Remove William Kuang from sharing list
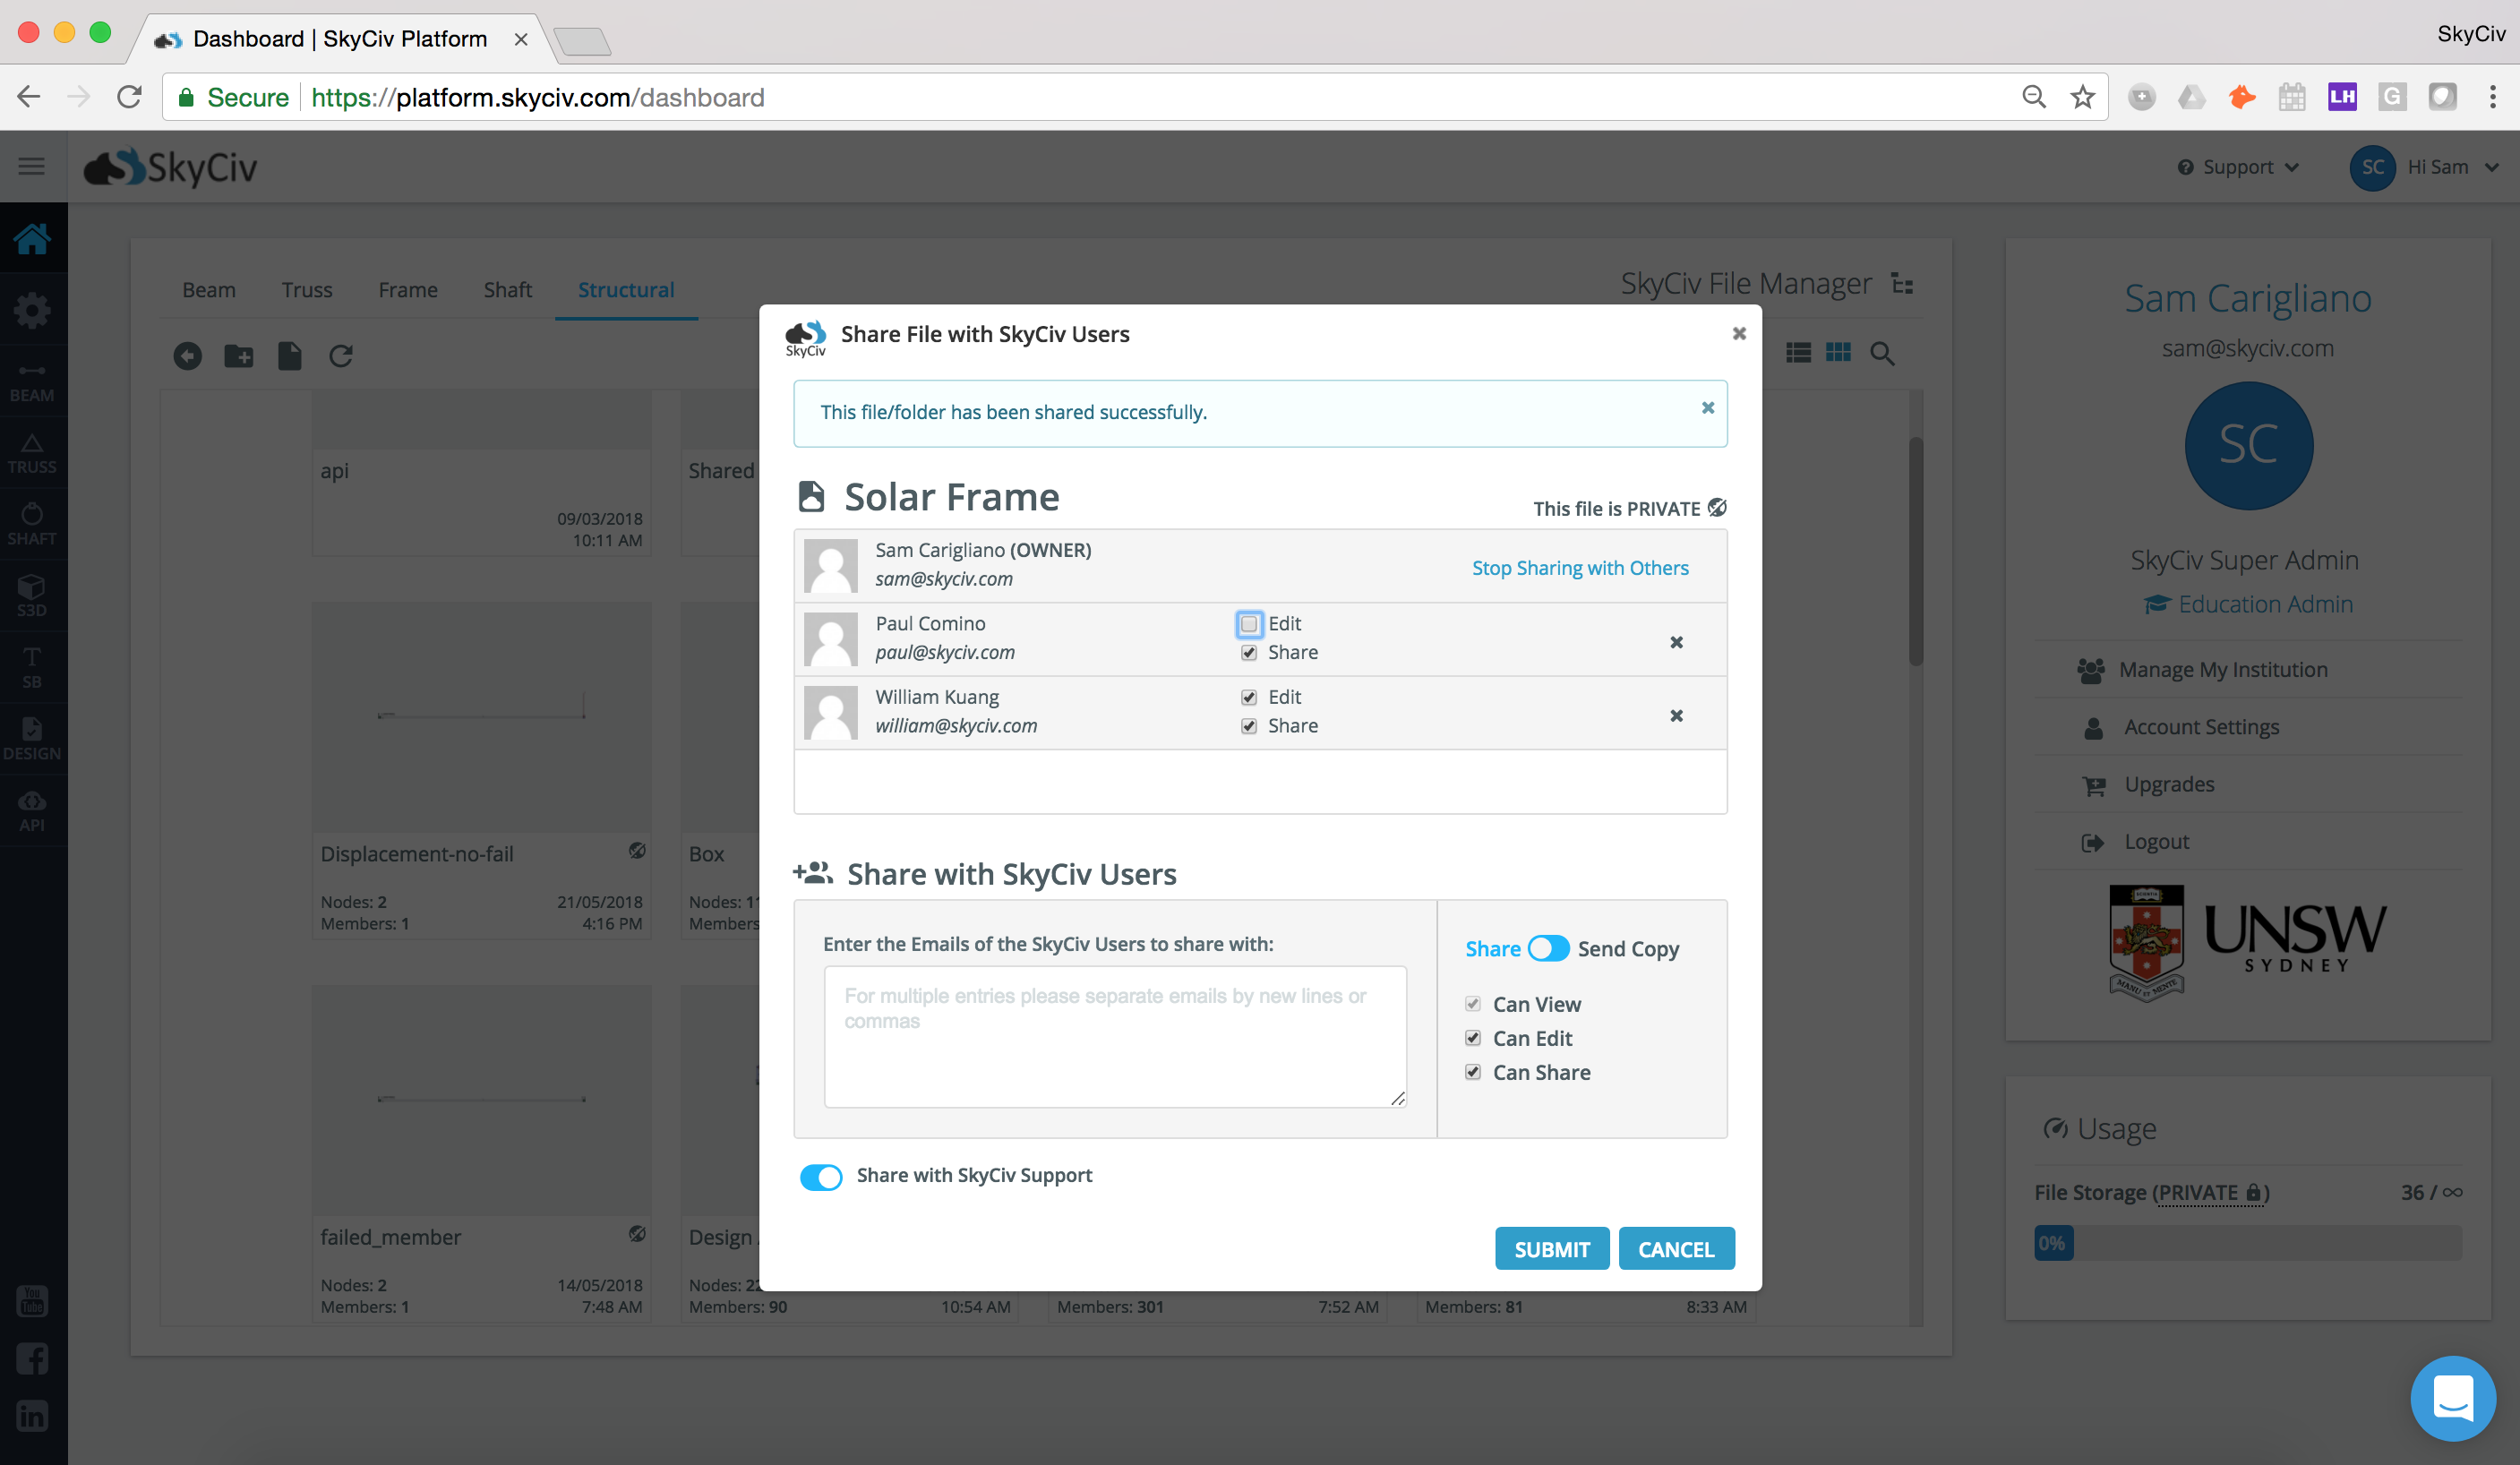The width and height of the screenshot is (2520, 1465). pos(1676,715)
